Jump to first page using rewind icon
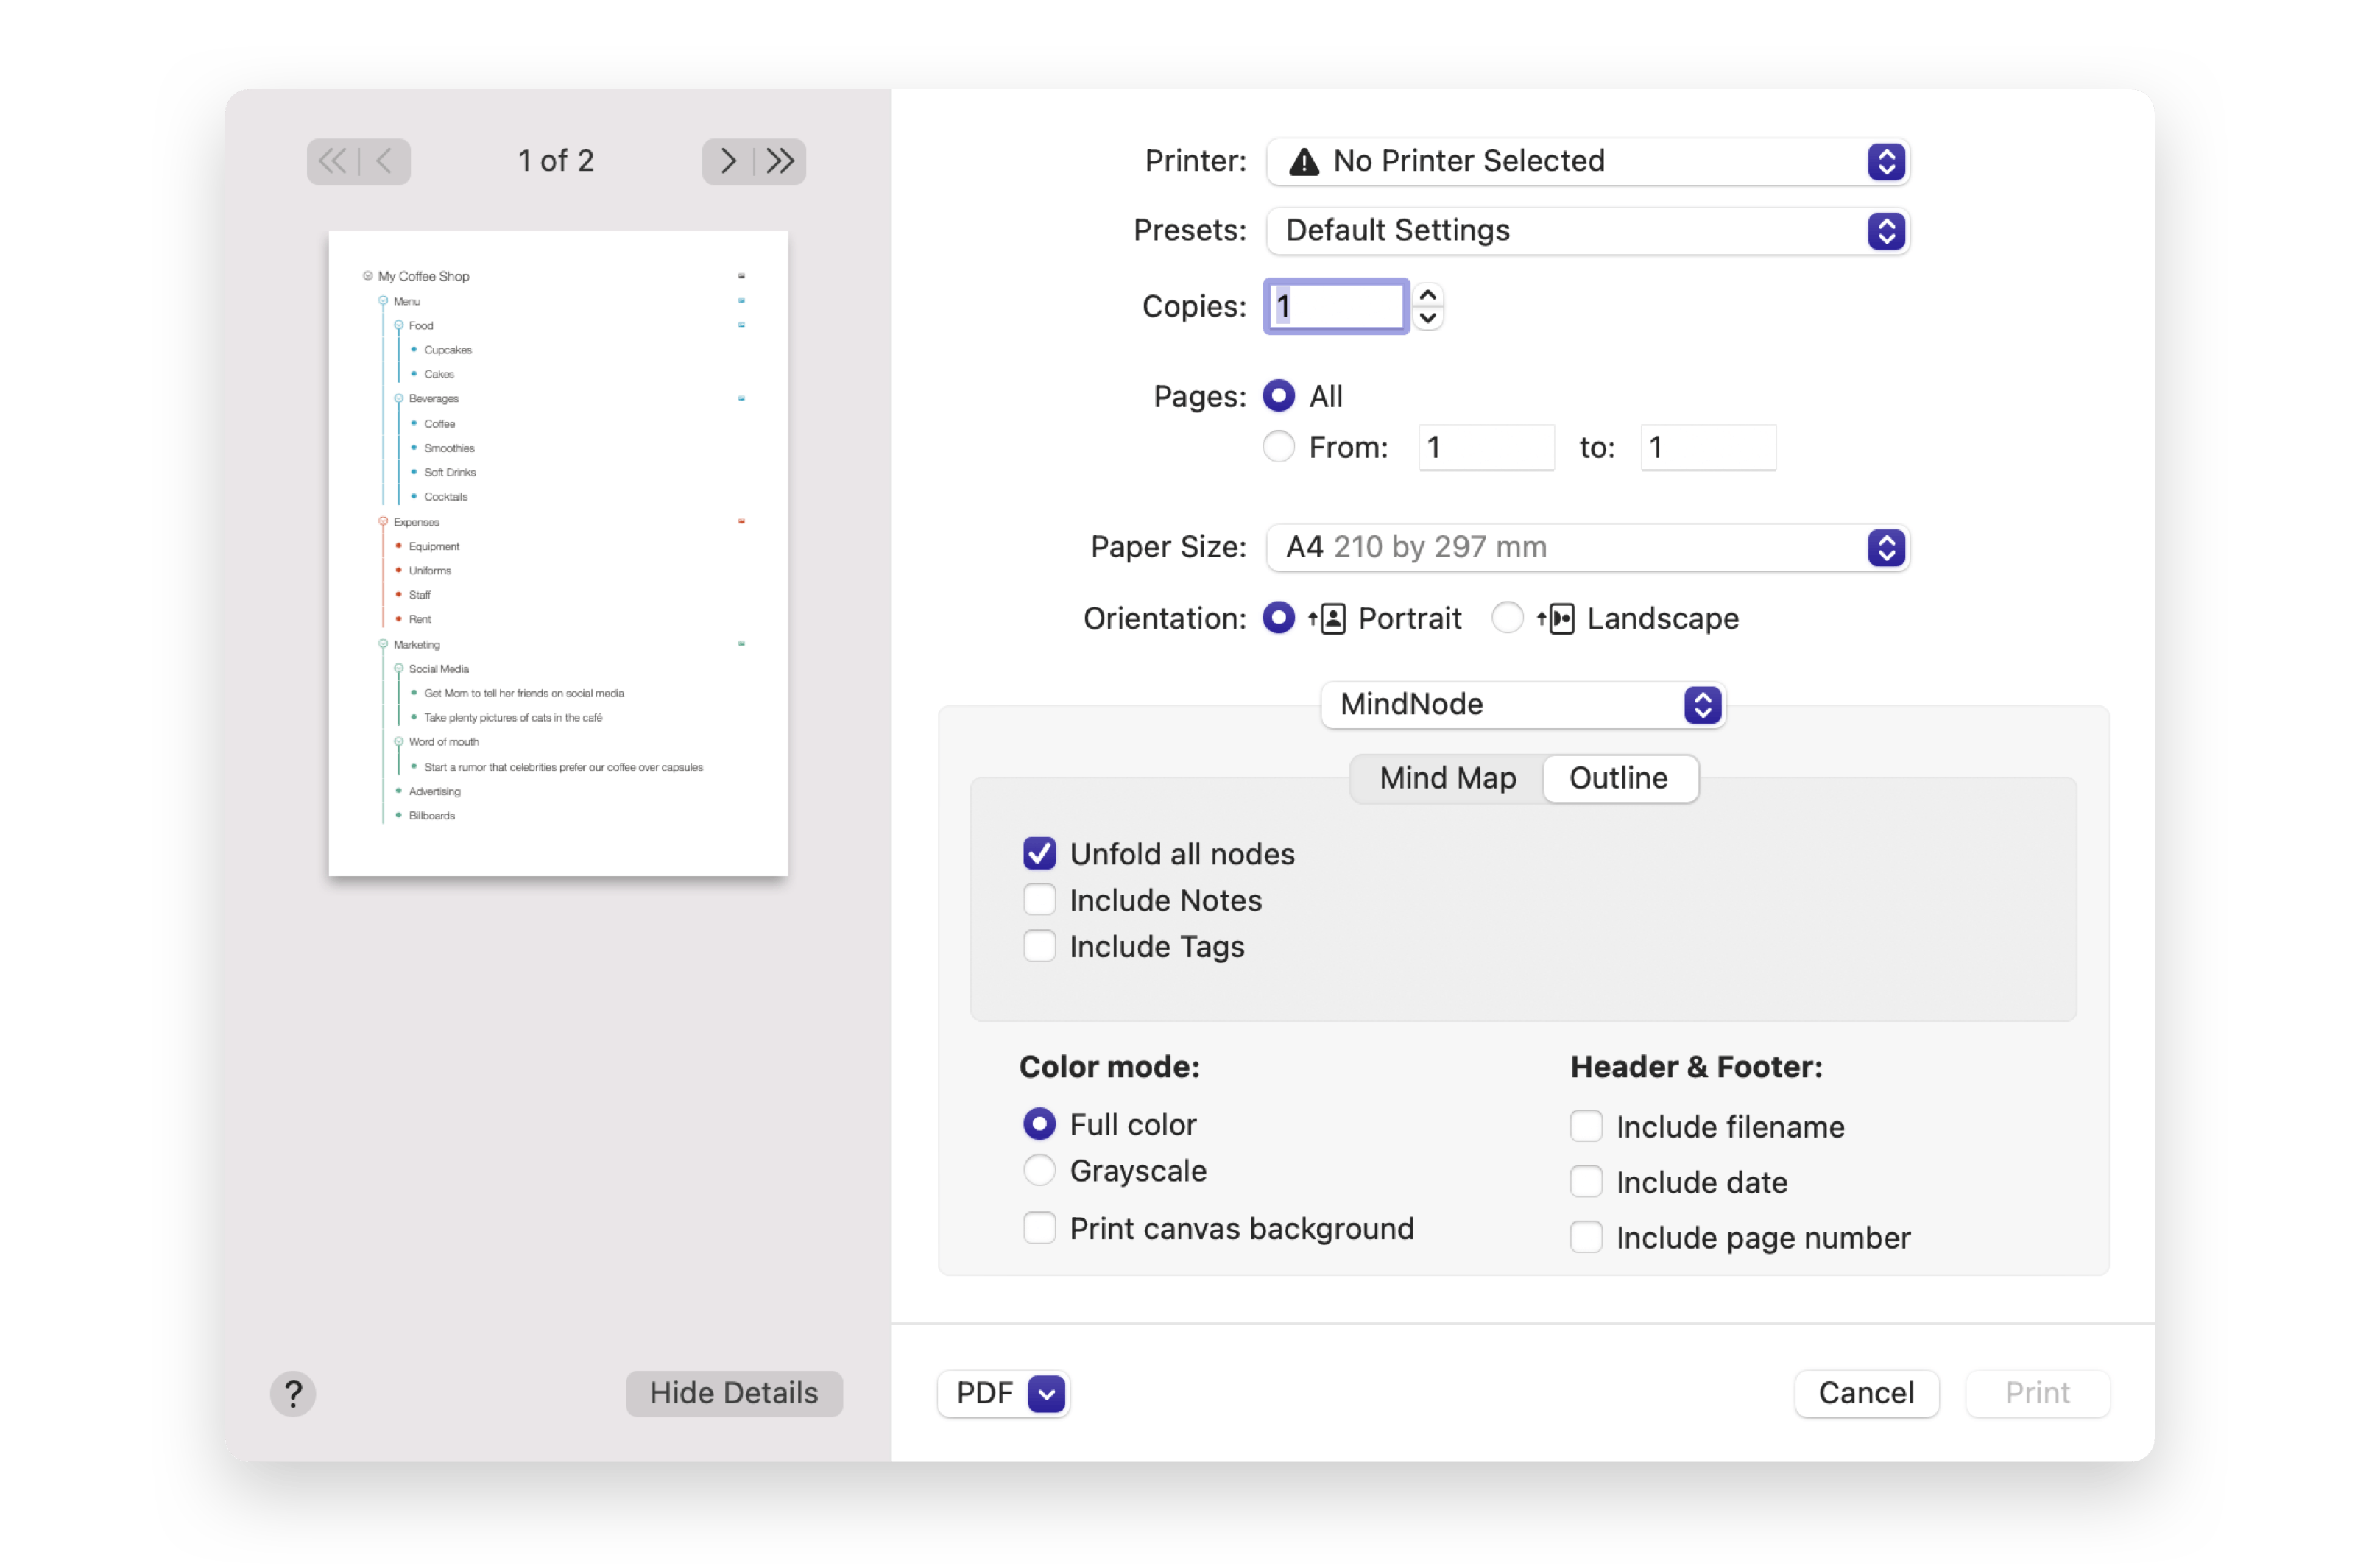This screenshot has height=1566, width=2380. click(333, 161)
